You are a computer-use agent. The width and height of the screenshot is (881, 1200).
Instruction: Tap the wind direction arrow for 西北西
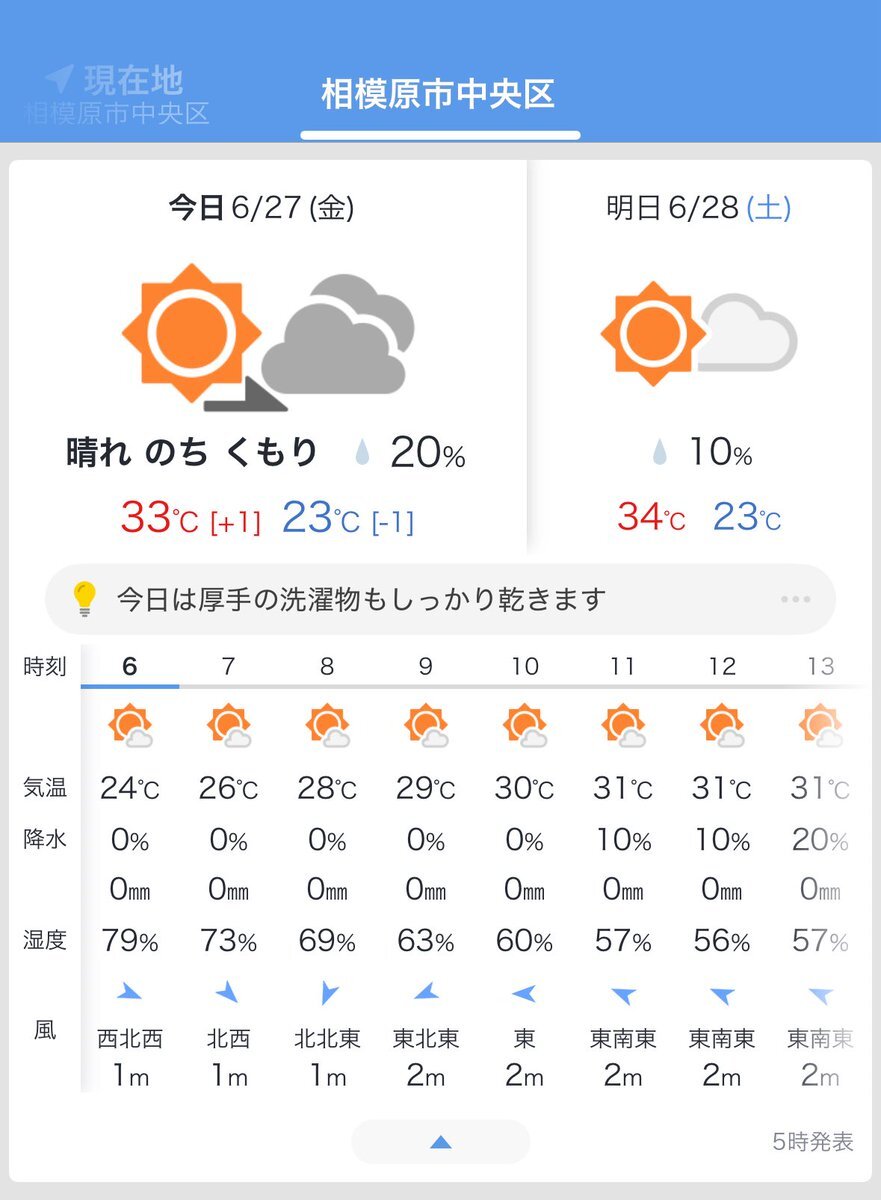pyautogui.click(x=129, y=992)
